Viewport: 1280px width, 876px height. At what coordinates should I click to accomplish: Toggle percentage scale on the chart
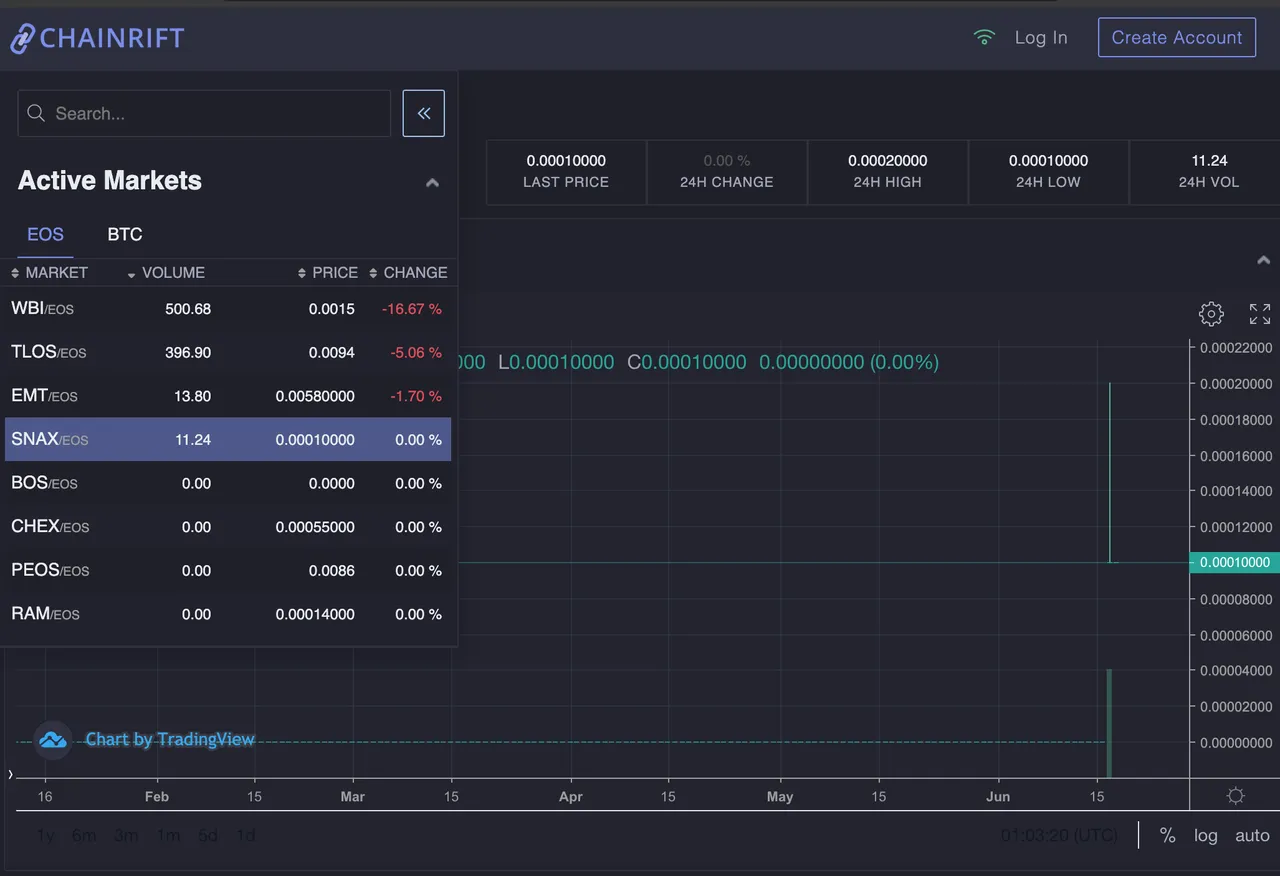tap(1167, 835)
